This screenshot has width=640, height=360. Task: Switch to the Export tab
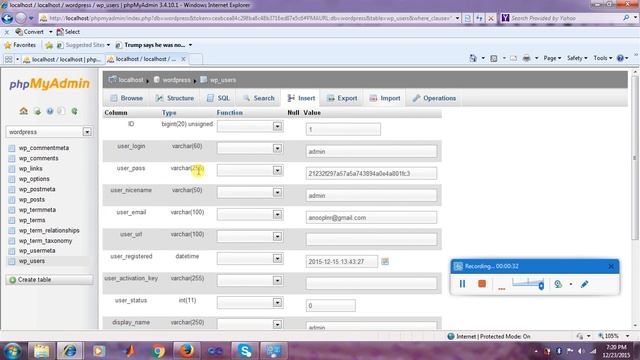[x=342, y=98]
